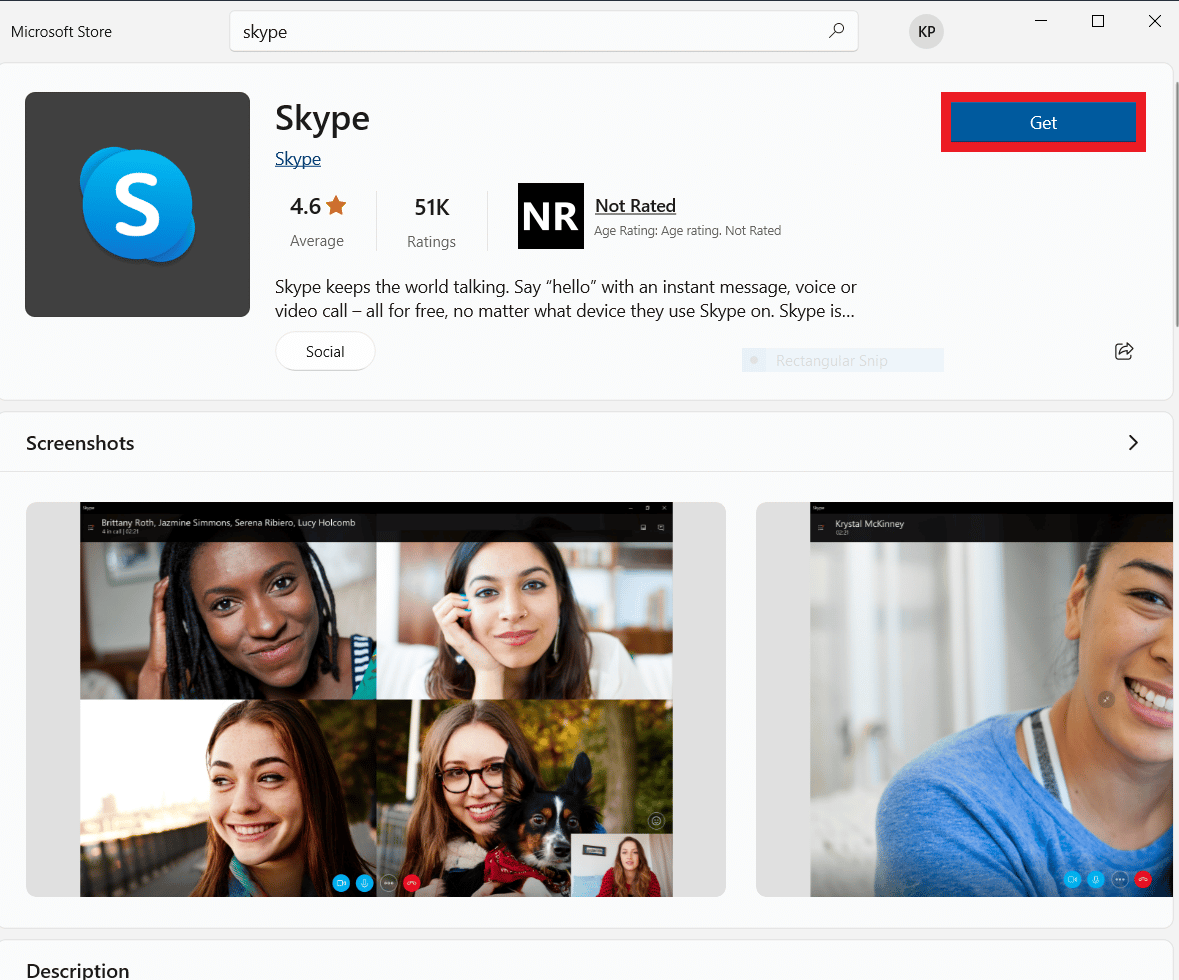Maximize the Microsoft Store window
The width and height of the screenshot is (1179, 980).
(1098, 21)
